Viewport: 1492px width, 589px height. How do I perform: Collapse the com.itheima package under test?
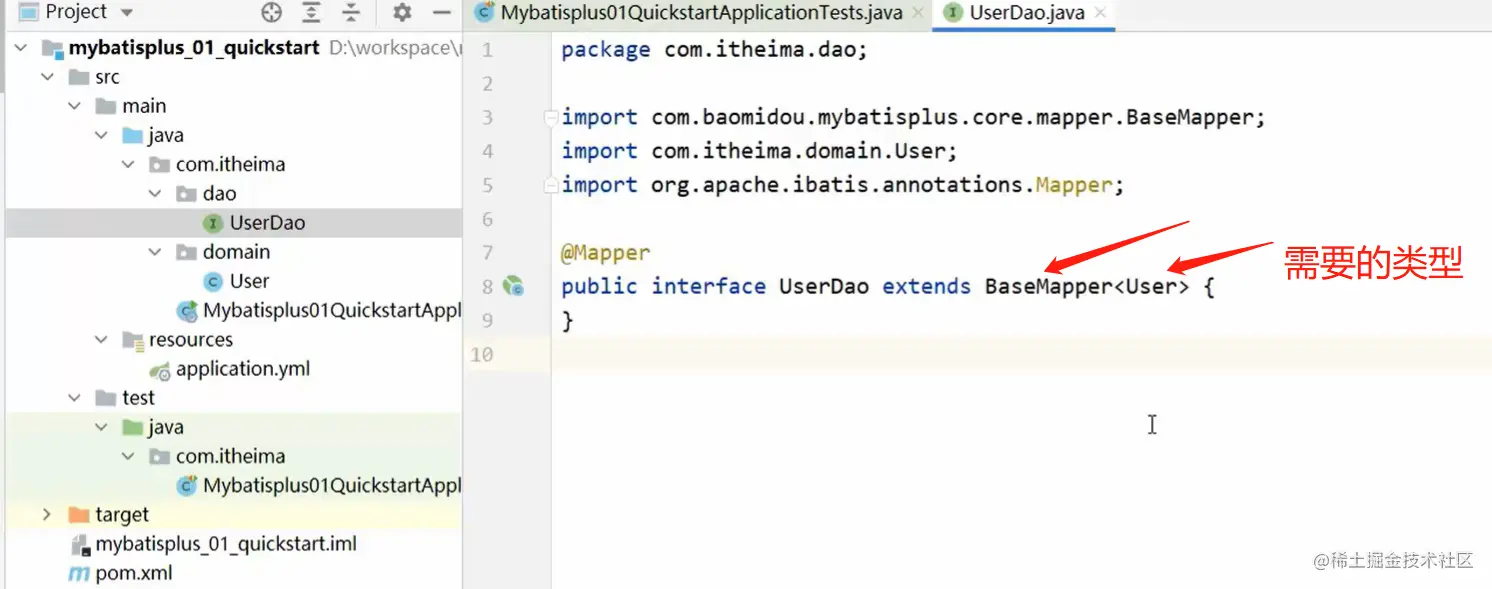128,456
